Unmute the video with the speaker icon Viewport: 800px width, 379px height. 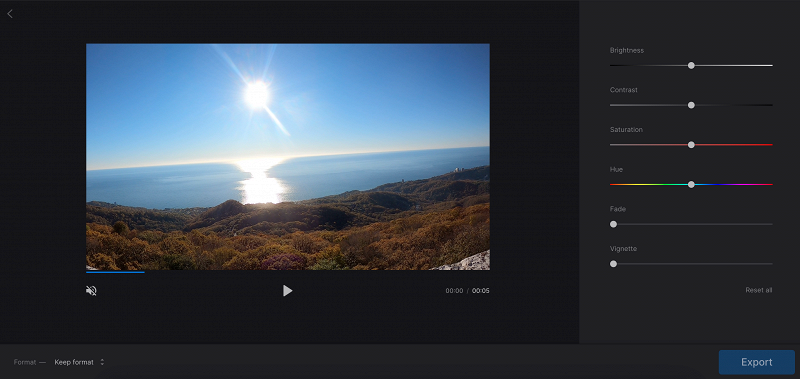91,291
